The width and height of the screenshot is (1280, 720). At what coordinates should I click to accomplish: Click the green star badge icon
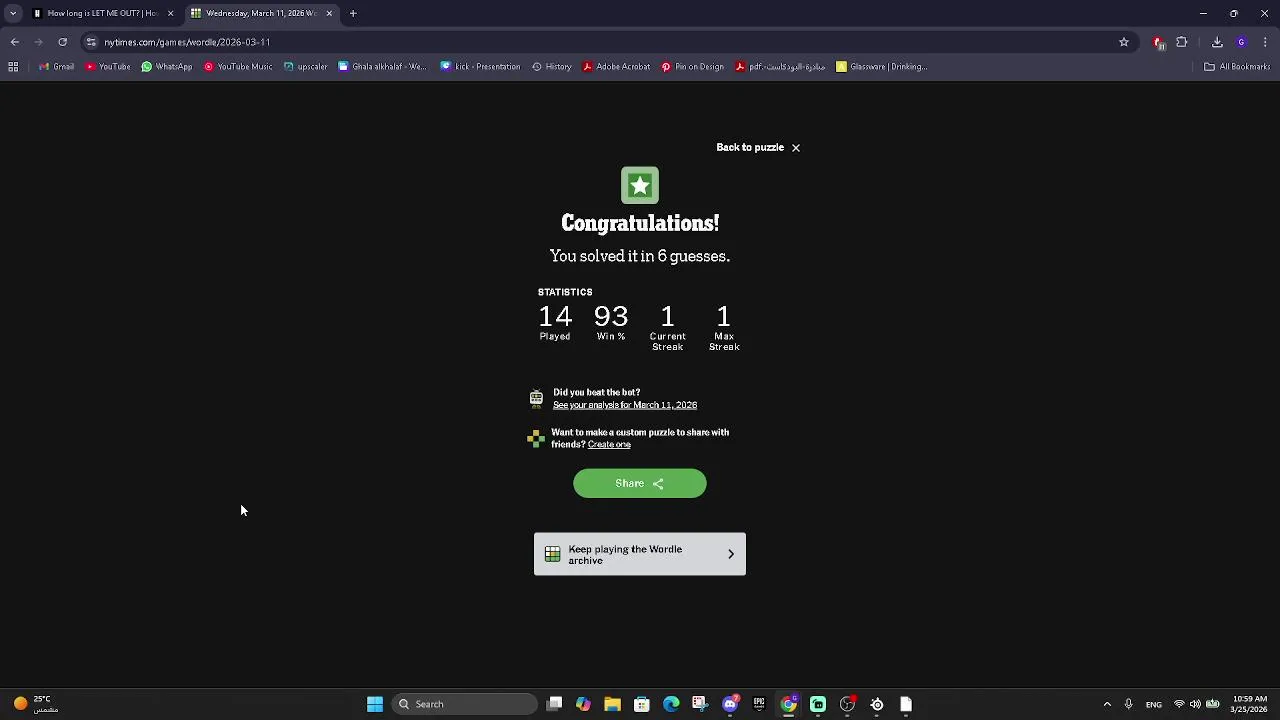[640, 186]
